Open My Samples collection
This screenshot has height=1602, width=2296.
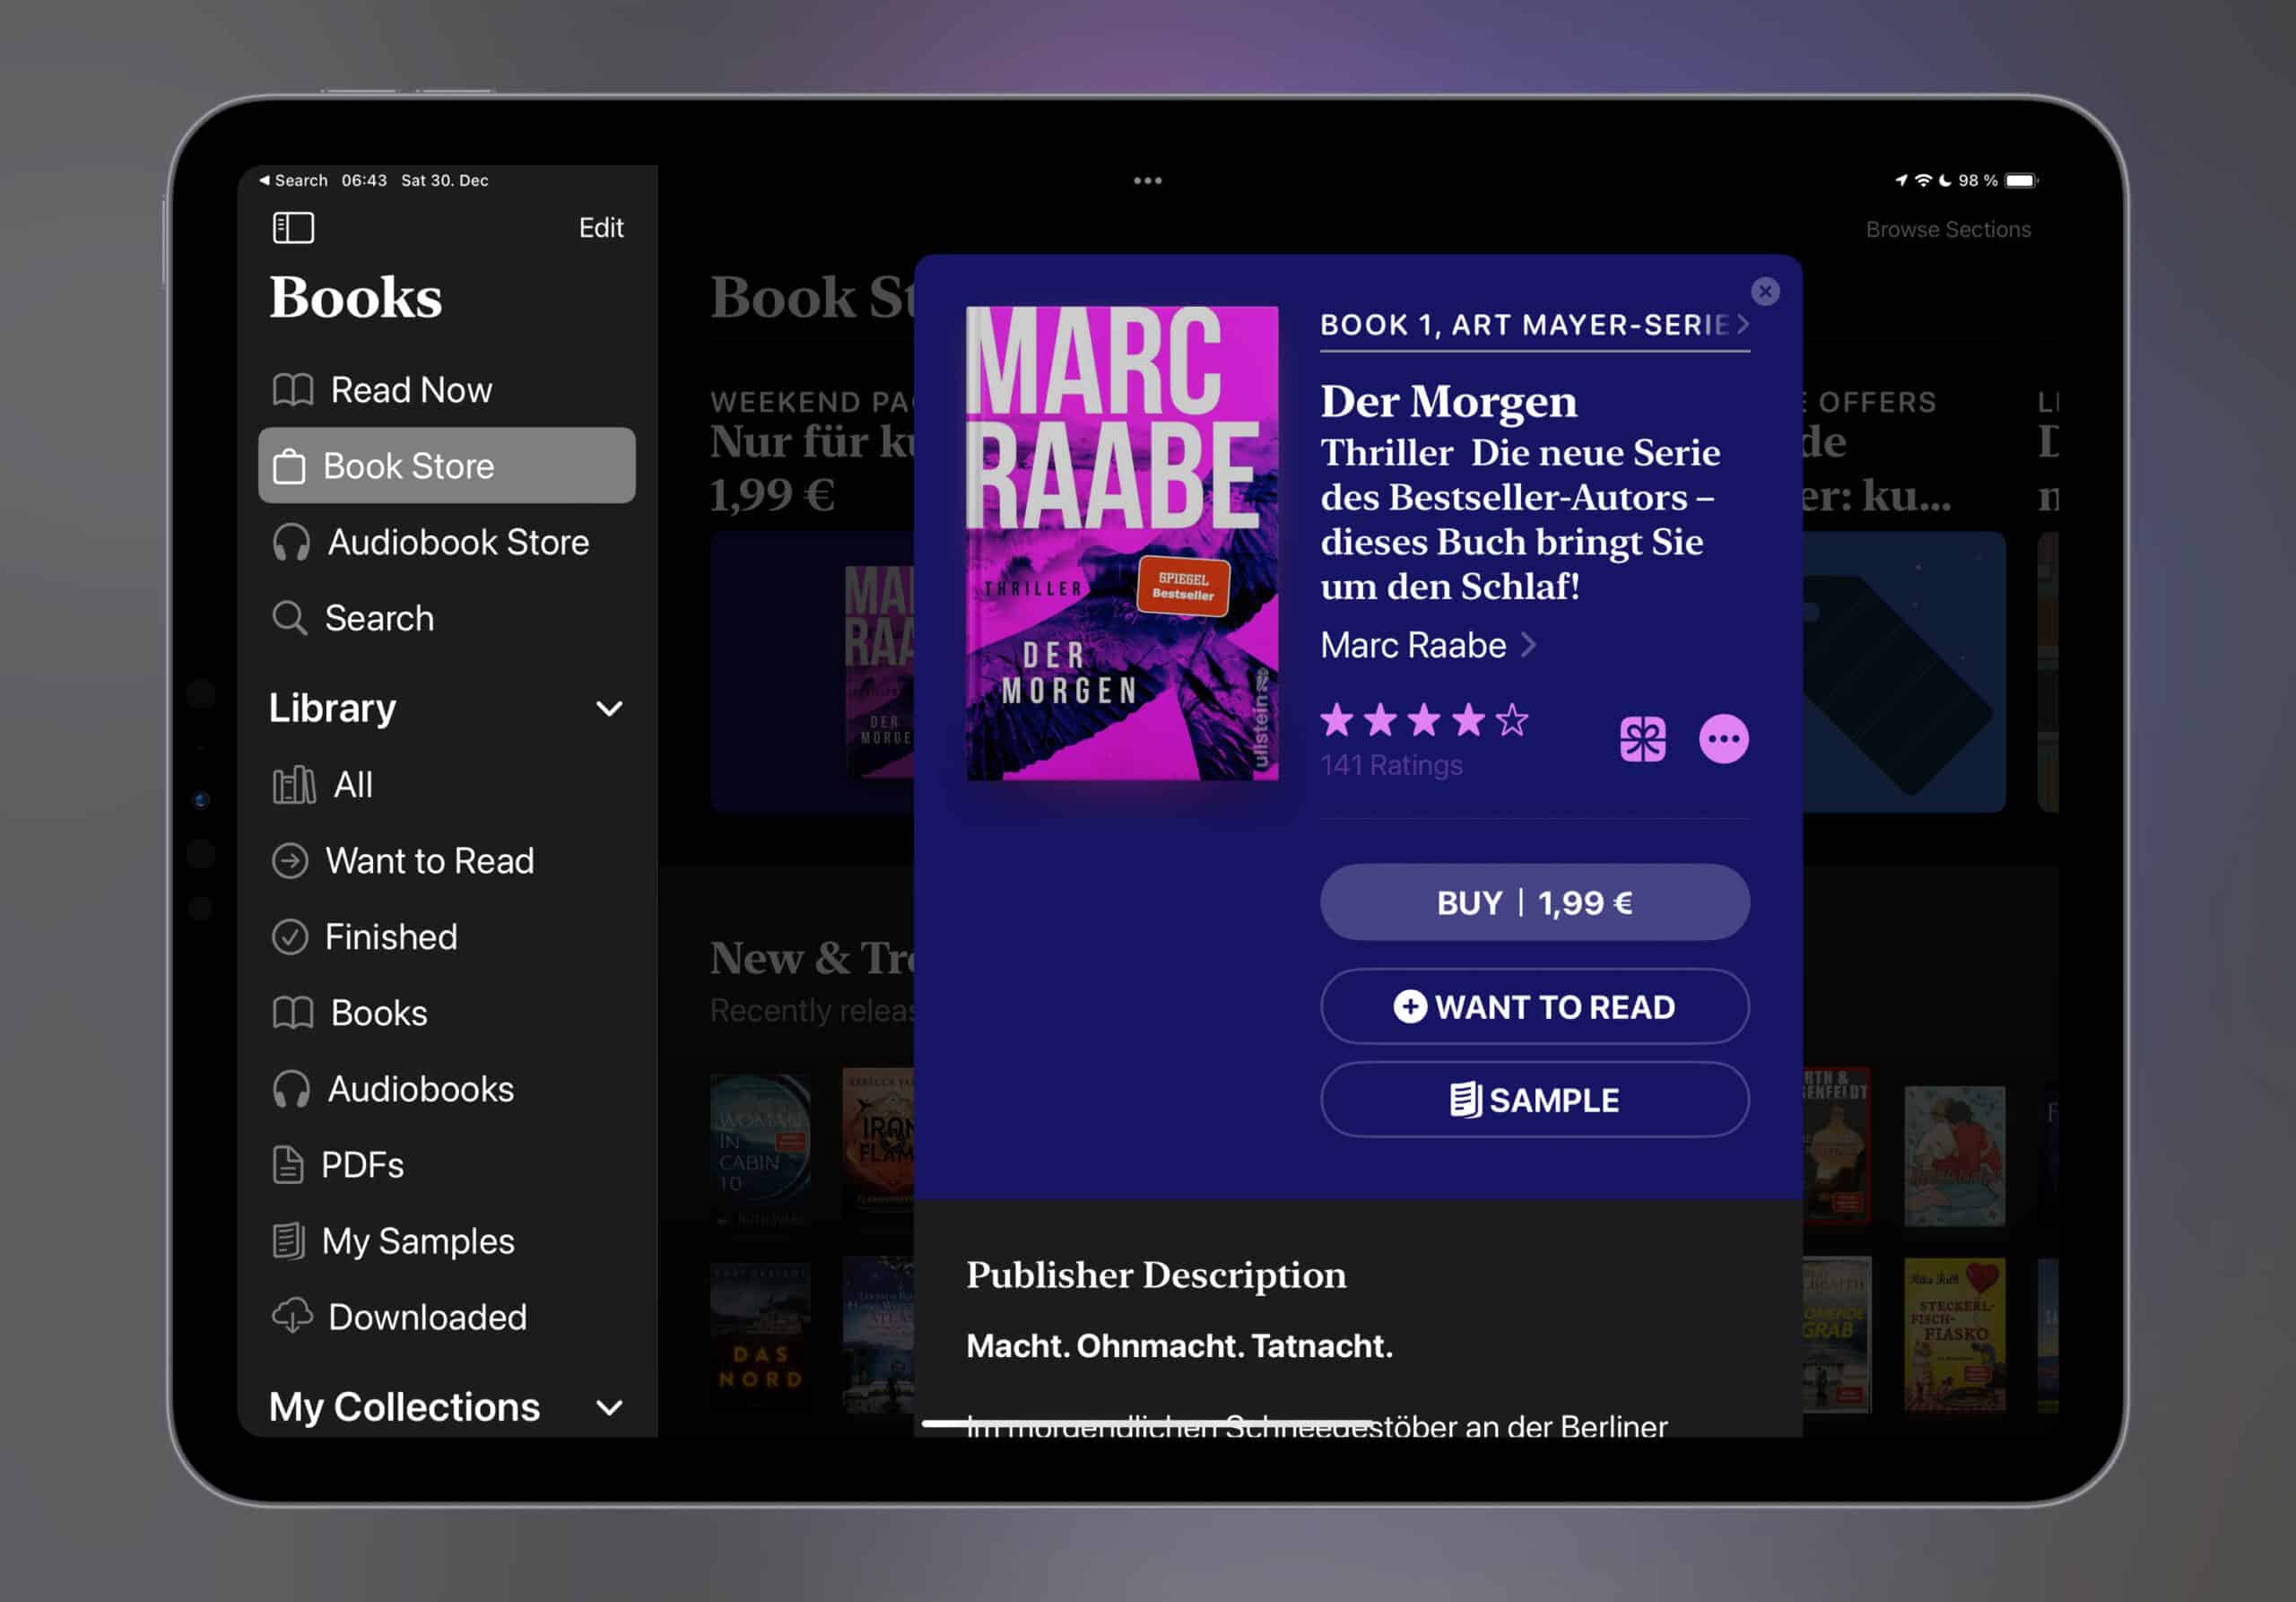click(x=446, y=1241)
